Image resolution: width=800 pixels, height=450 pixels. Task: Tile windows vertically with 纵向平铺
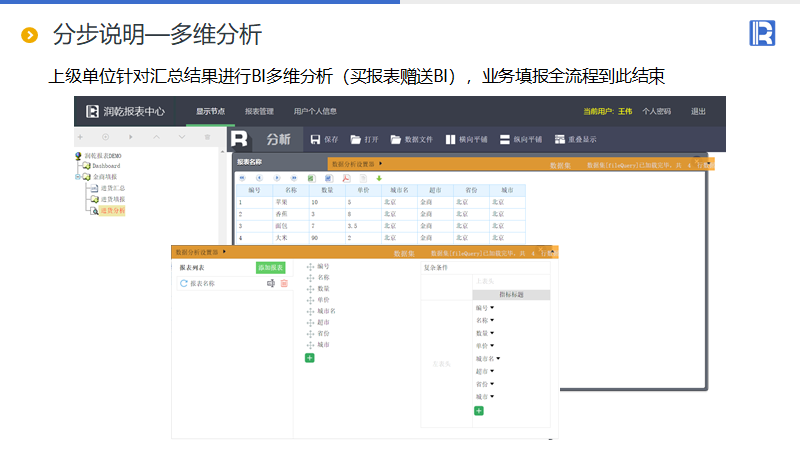point(521,139)
